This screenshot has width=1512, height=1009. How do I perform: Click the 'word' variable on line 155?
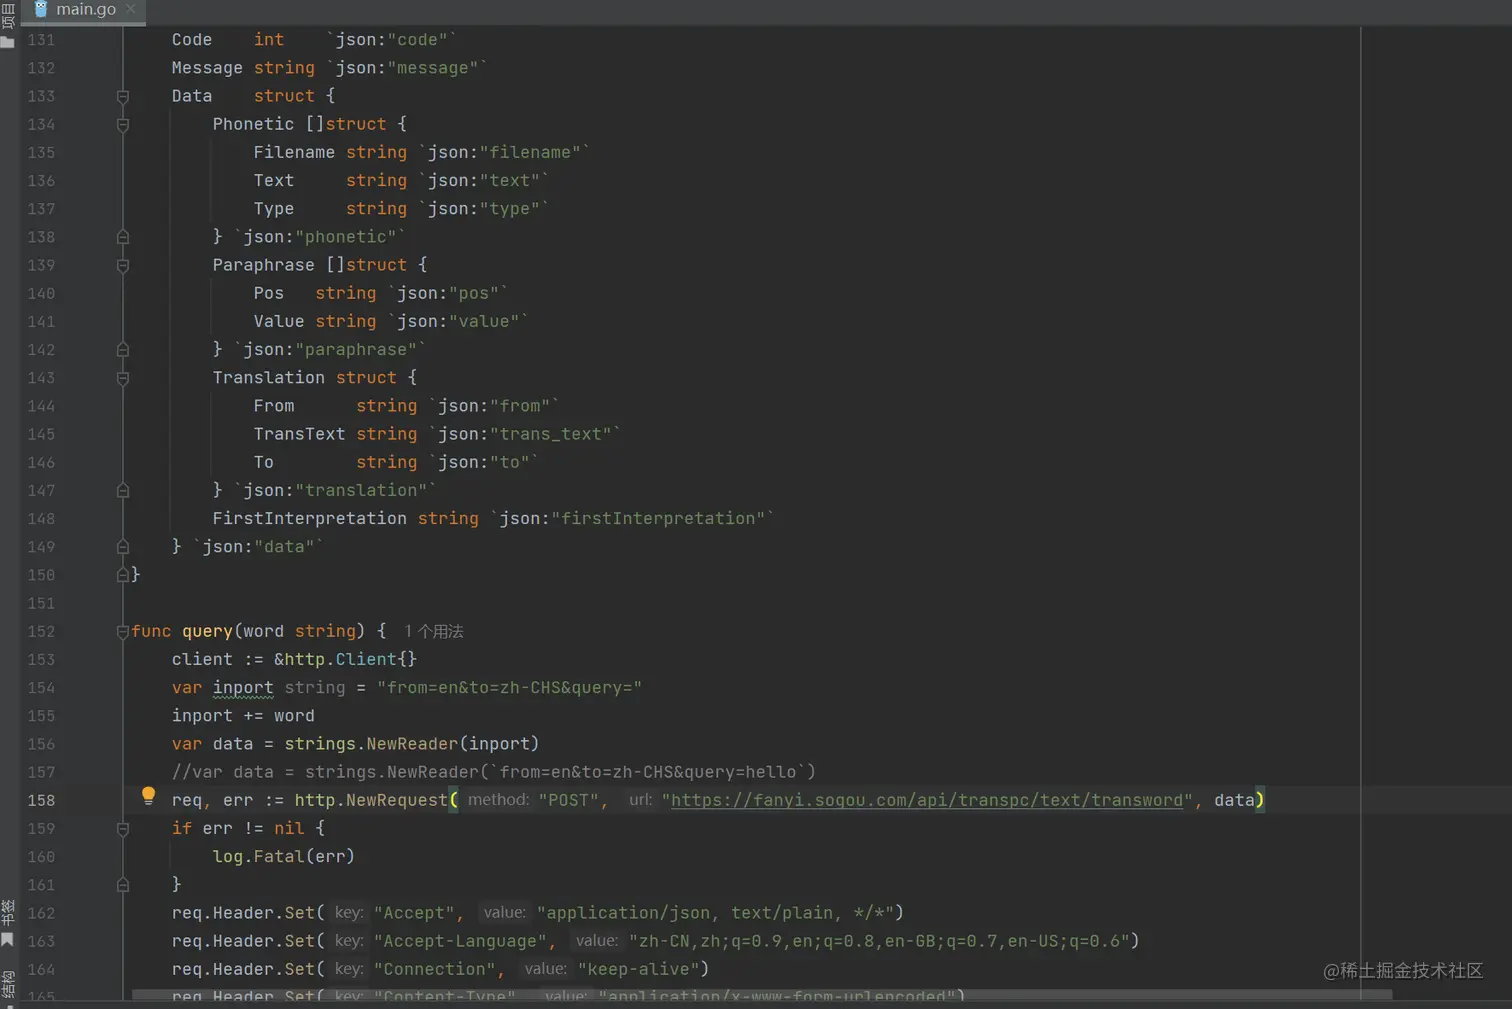coord(294,716)
